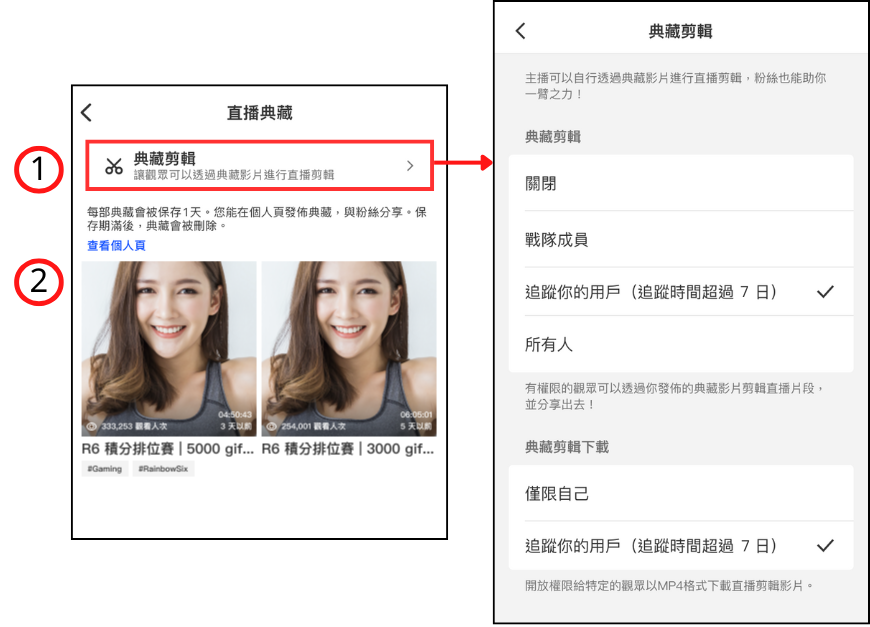Select 戰隊成員 clip permission option
This screenshot has height=627, width=870.
(680, 239)
